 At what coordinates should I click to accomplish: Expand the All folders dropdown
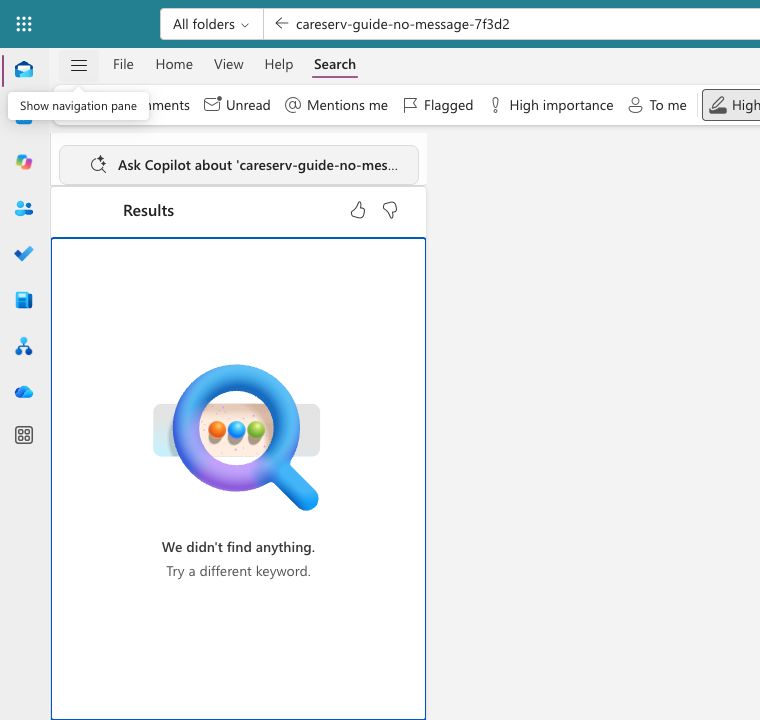211,24
